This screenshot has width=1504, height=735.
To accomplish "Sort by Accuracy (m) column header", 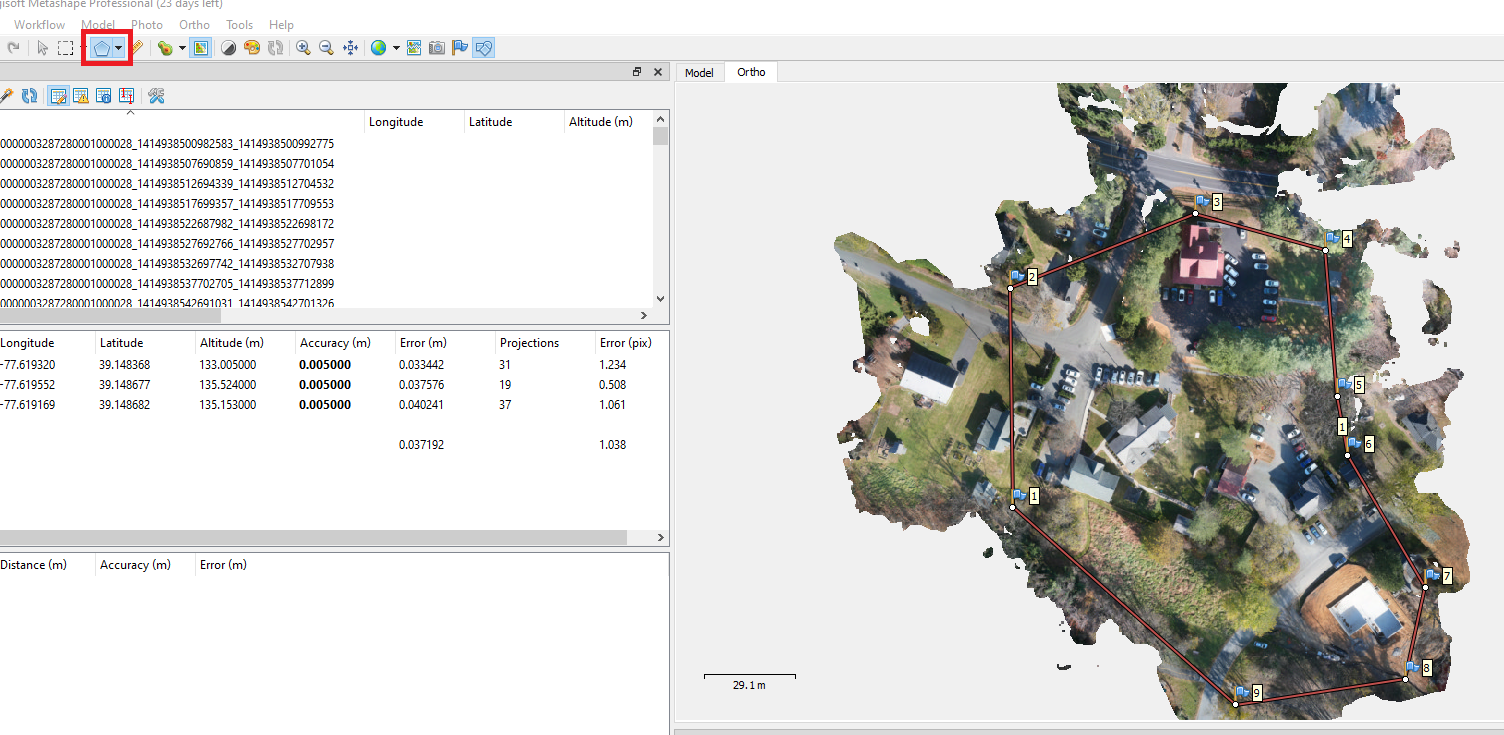I will (334, 343).
